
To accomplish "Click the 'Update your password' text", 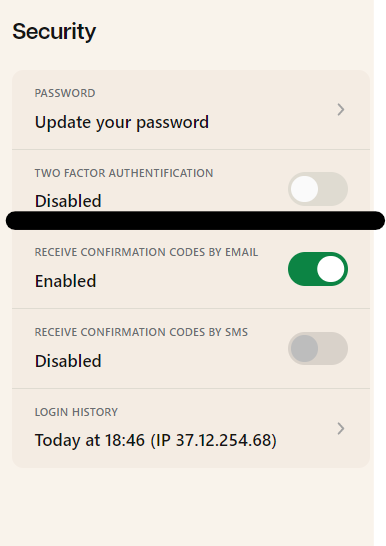I will (x=122, y=123).
